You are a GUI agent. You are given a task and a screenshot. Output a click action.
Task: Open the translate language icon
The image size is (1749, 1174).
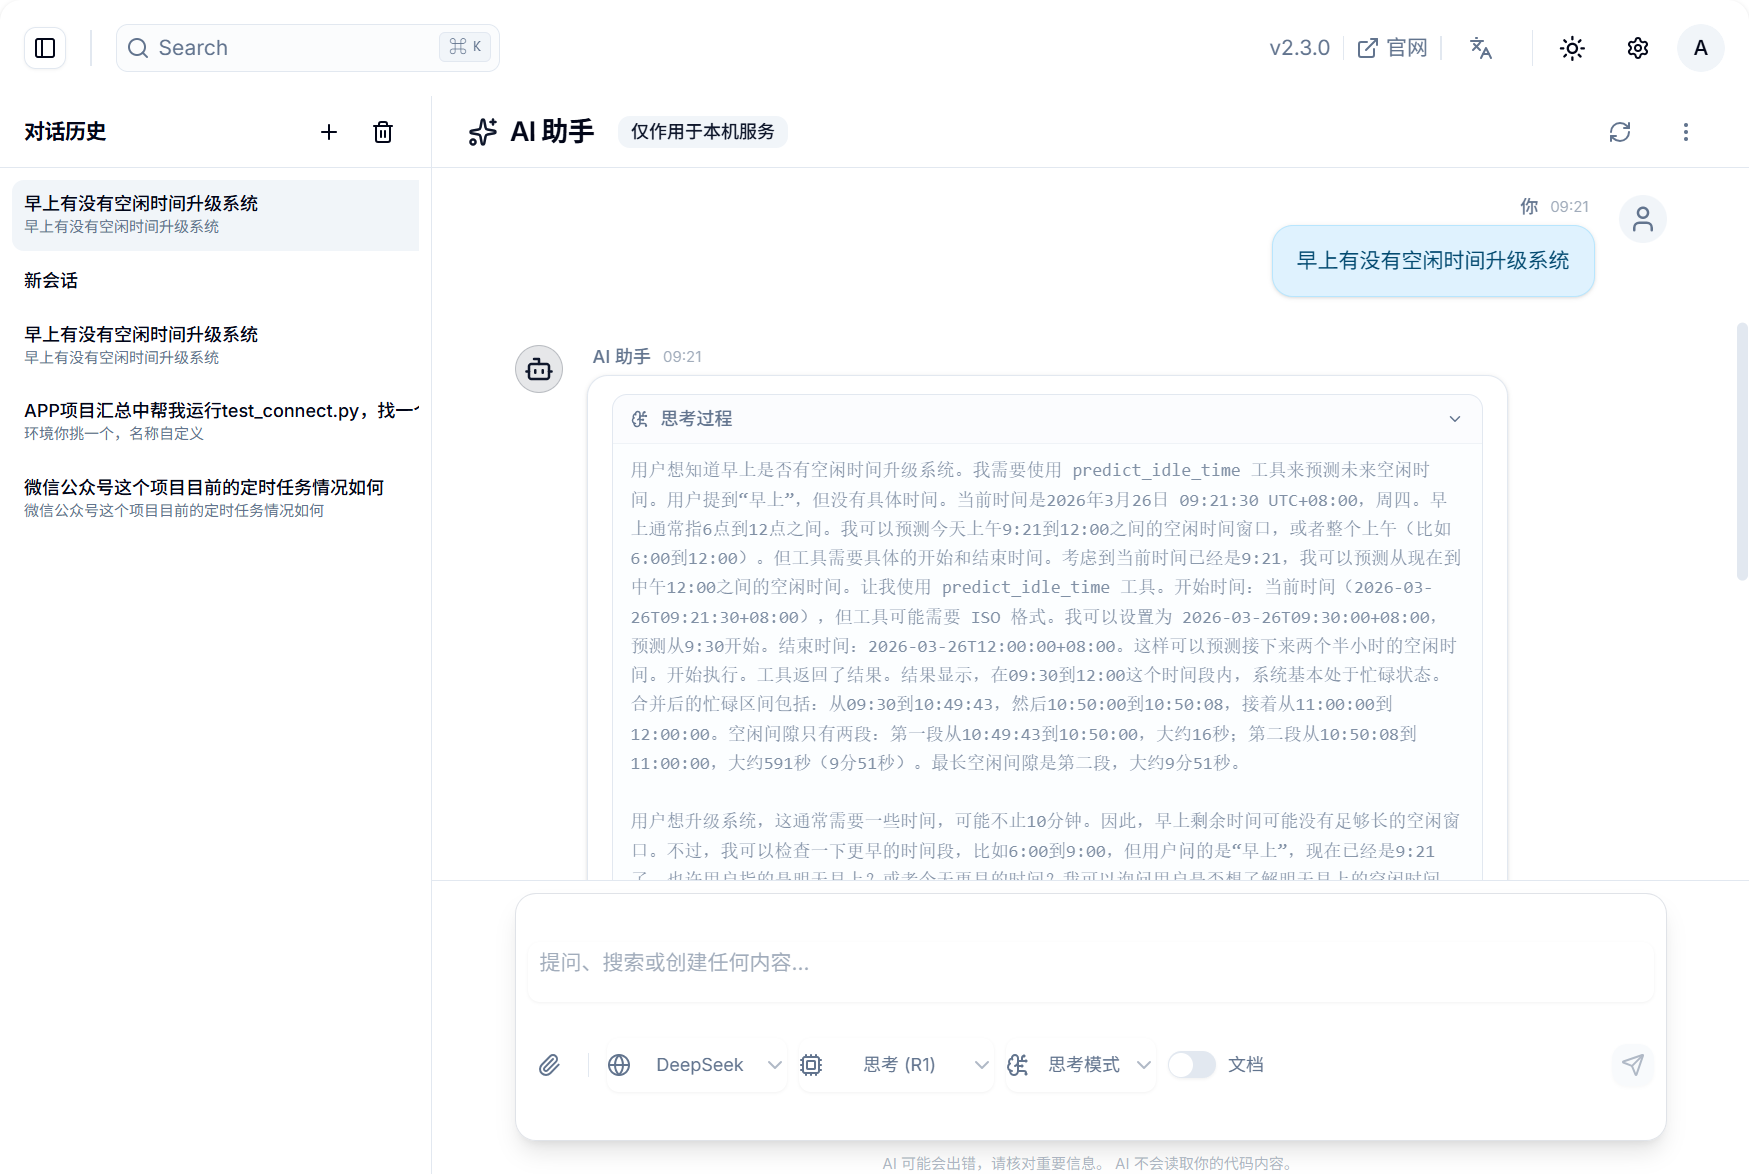(x=1481, y=48)
